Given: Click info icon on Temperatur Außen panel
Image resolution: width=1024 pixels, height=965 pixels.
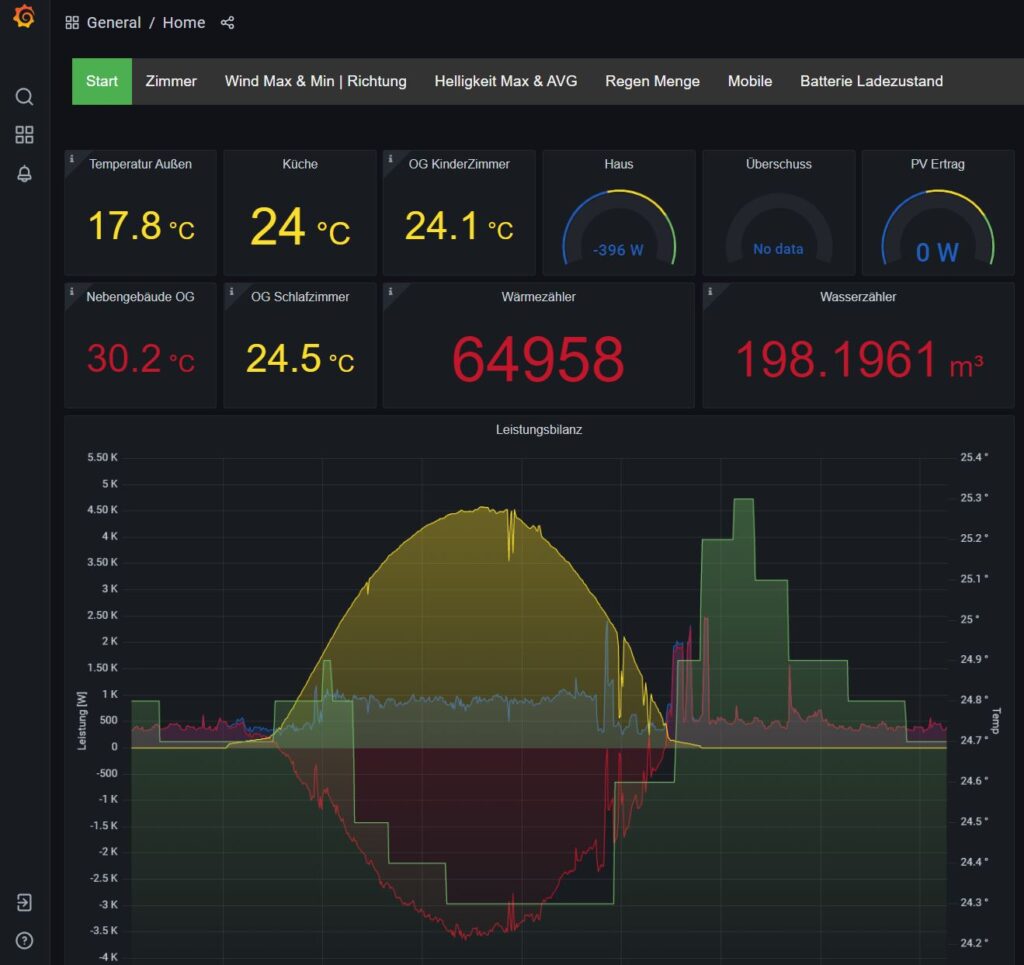Looking at the screenshot, I should pos(72,159).
